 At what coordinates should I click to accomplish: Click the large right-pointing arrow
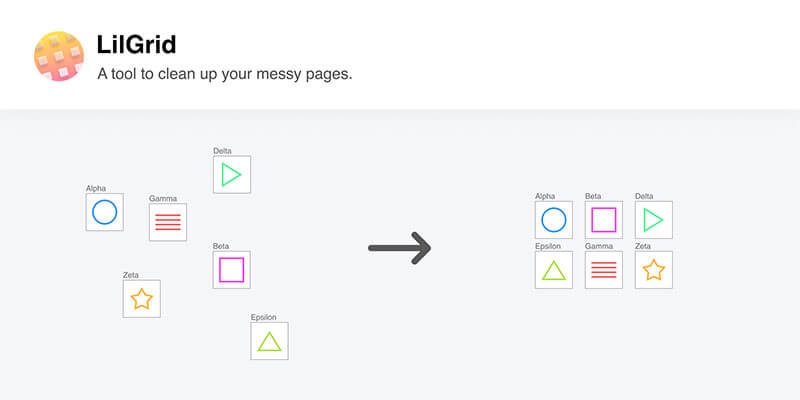tap(399, 248)
